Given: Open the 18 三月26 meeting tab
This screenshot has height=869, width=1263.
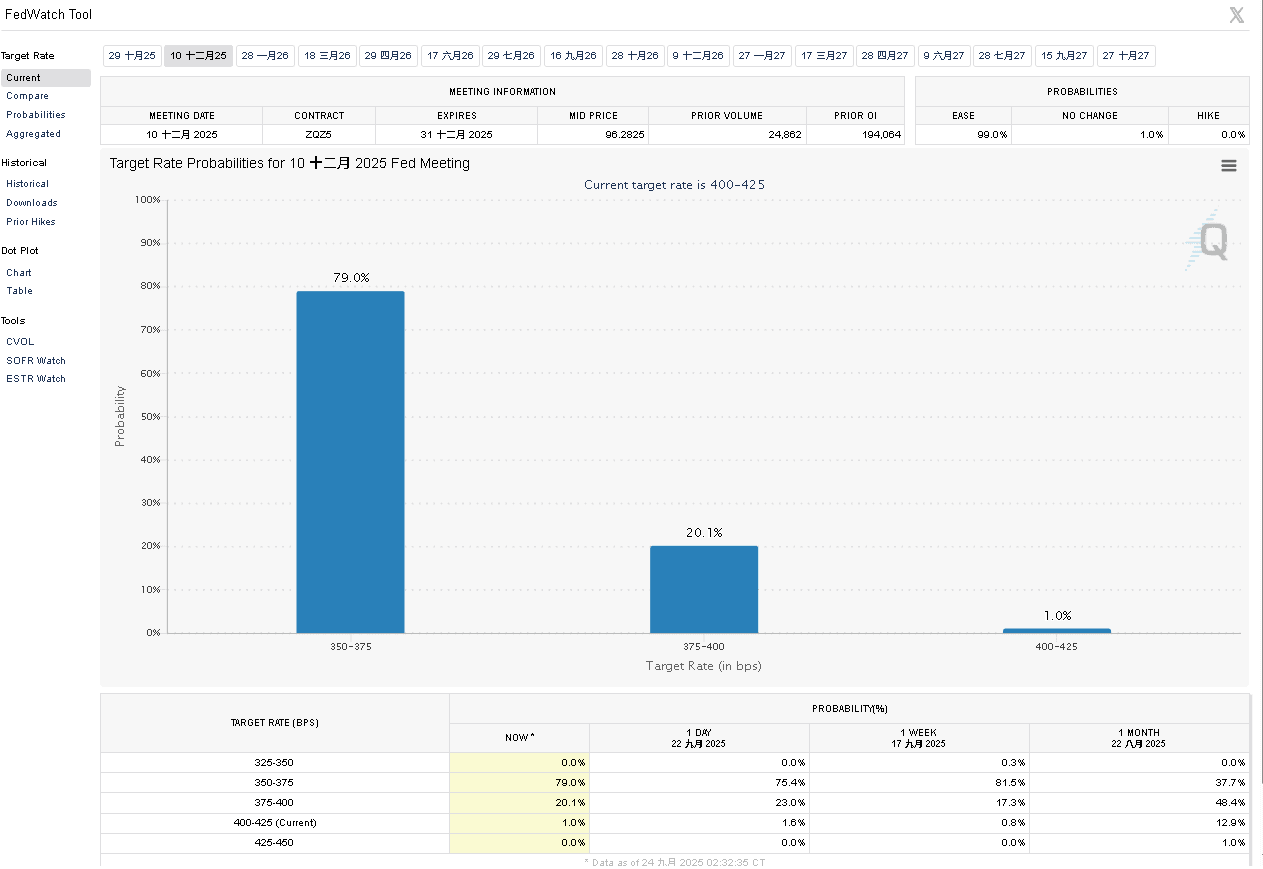Looking at the screenshot, I should click(327, 56).
